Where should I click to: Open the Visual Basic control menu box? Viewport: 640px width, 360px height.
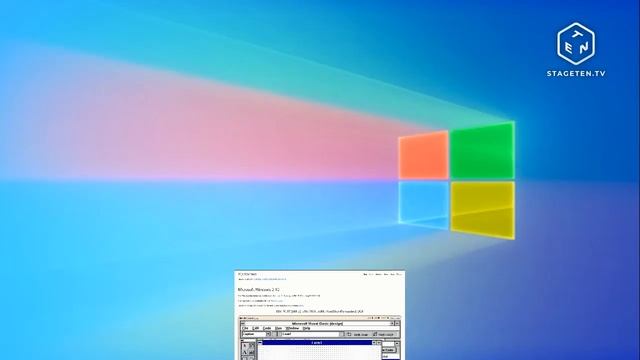(x=242, y=323)
